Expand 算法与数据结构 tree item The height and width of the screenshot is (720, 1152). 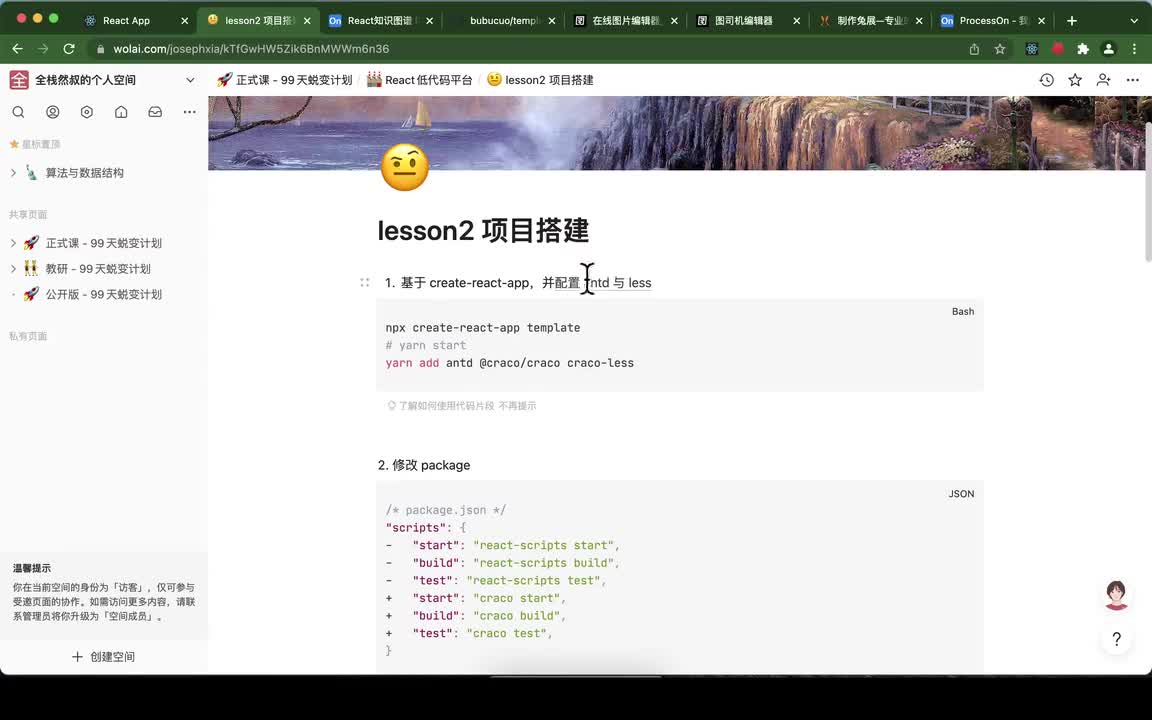[x=13, y=173]
